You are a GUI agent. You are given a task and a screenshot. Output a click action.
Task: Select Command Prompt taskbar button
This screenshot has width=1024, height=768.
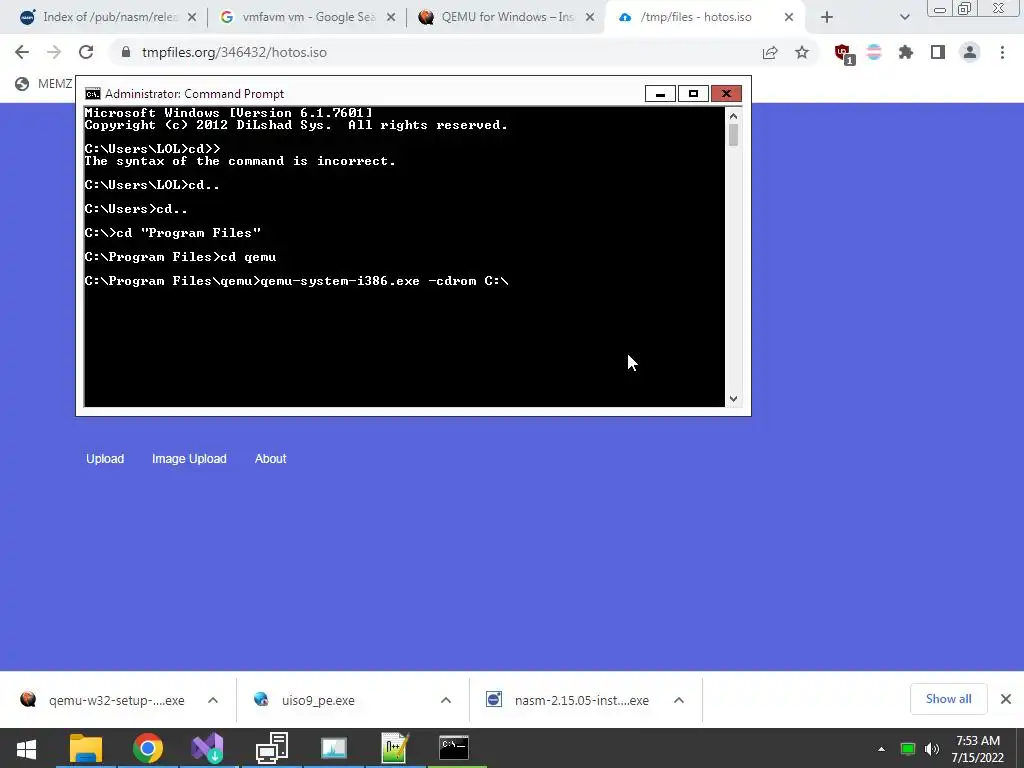point(455,748)
